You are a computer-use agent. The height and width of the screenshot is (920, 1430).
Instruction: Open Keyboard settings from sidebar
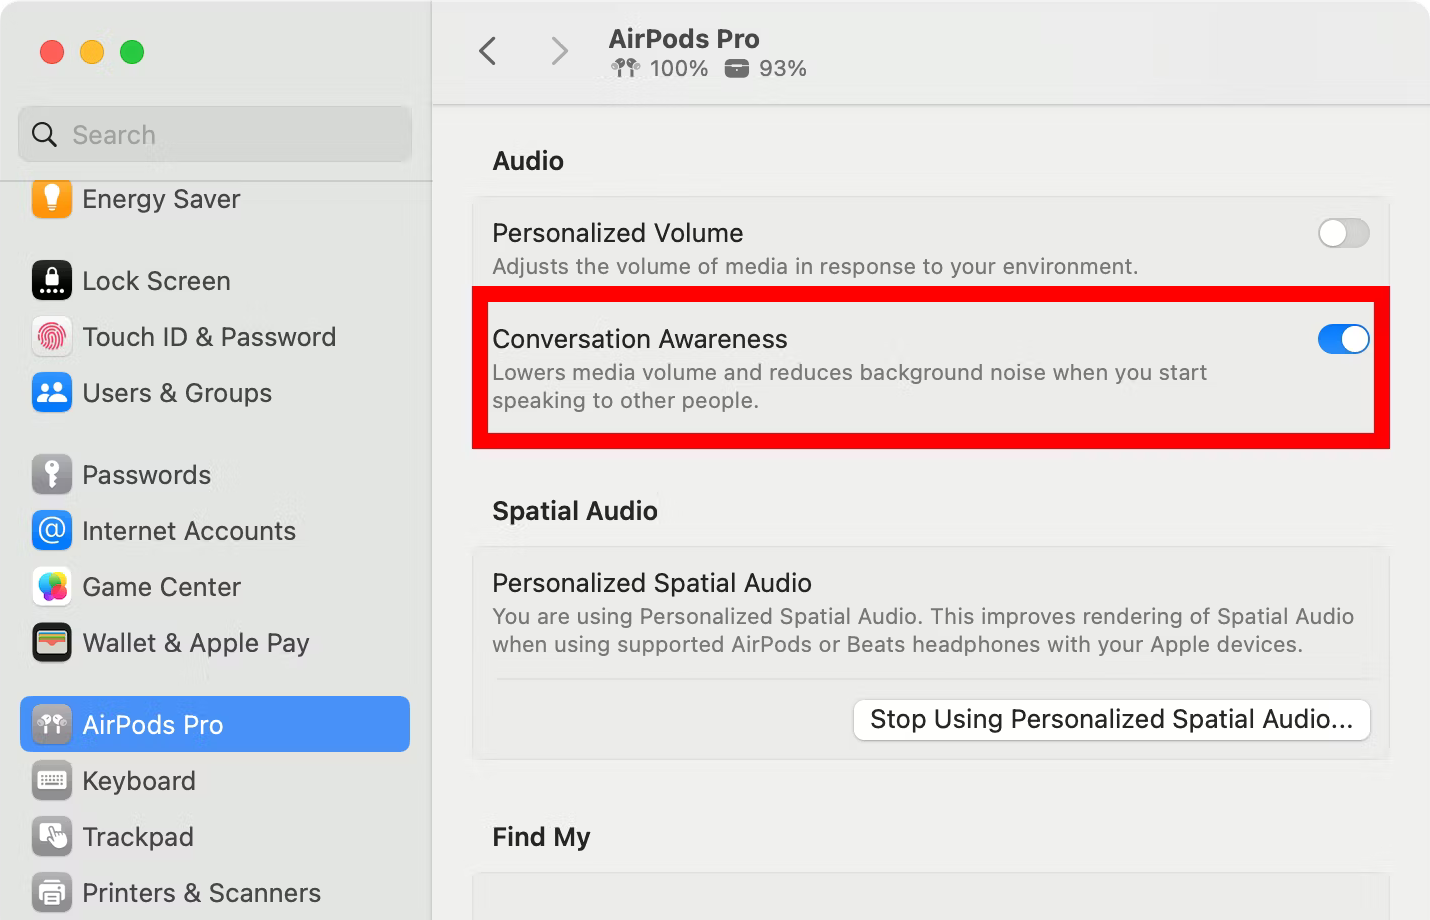pyautogui.click(x=52, y=780)
